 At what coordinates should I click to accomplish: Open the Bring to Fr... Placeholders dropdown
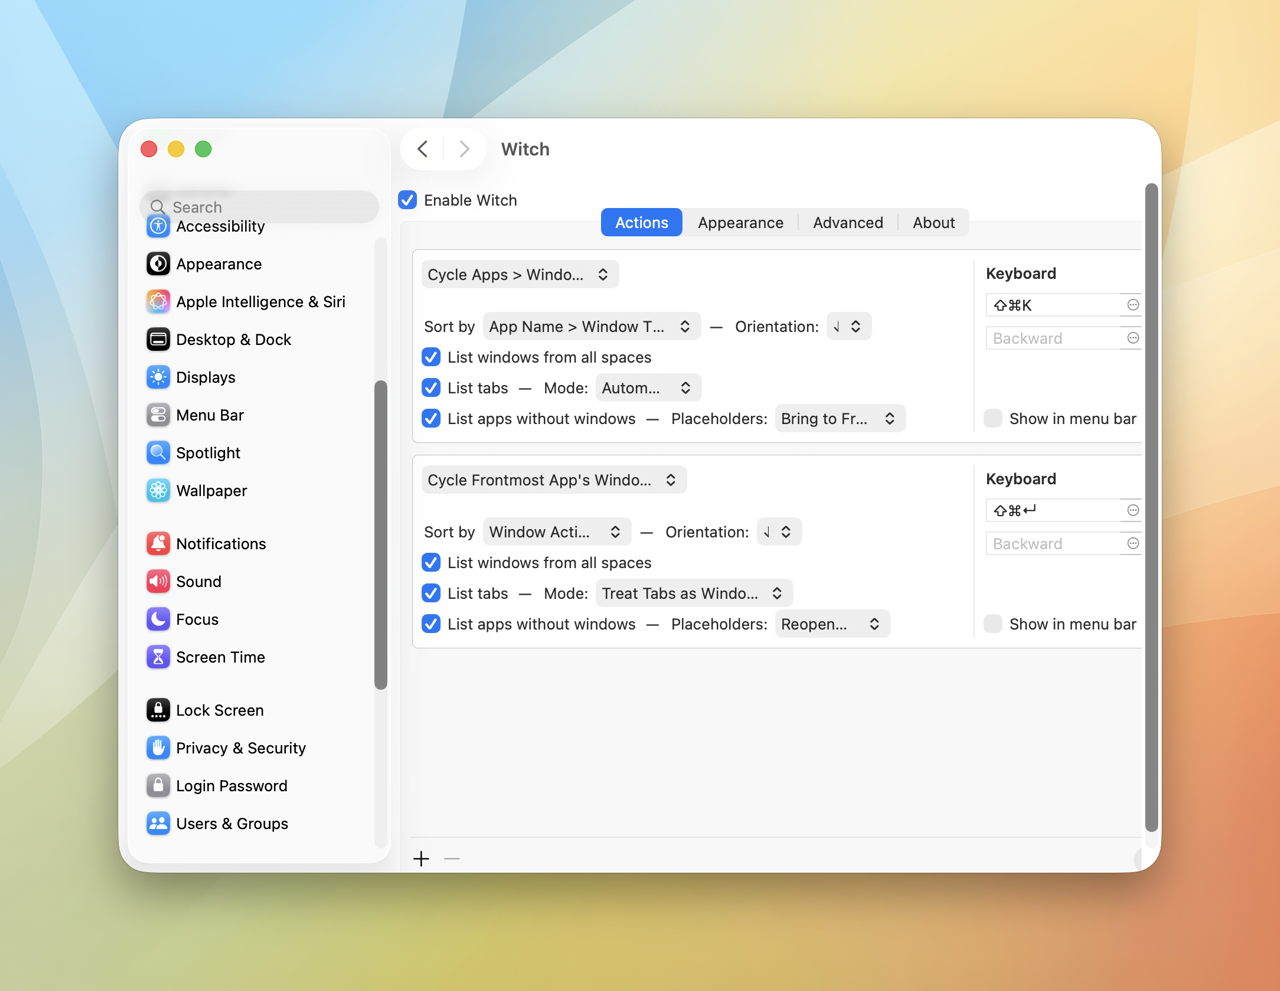coord(841,419)
